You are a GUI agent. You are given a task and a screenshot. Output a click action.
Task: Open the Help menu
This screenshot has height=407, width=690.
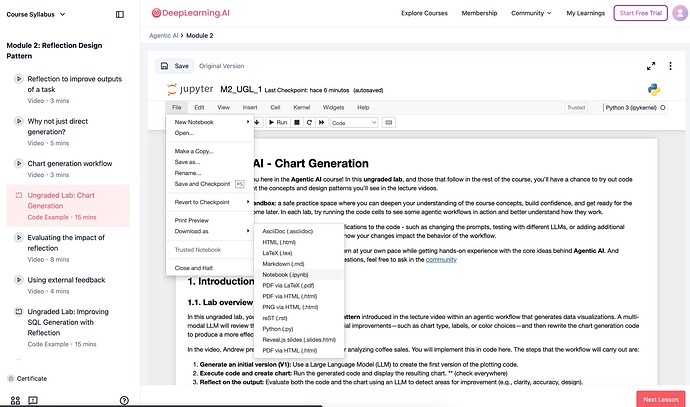[x=363, y=107]
